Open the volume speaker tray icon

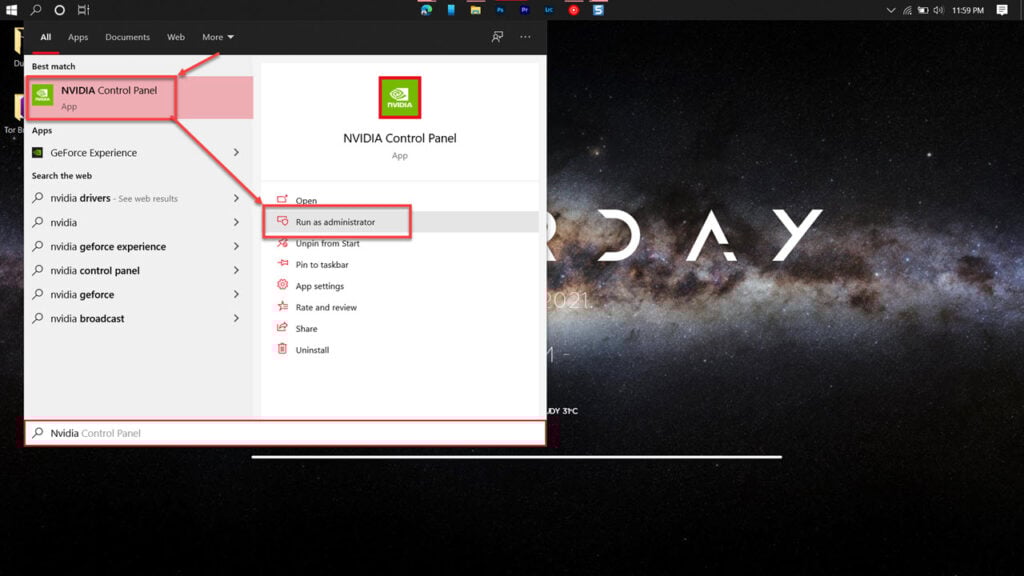pyautogui.click(x=938, y=10)
